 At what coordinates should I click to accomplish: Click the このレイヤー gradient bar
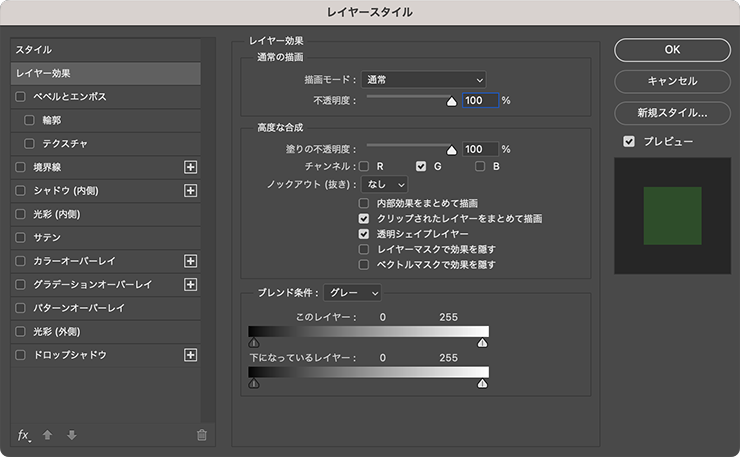(x=369, y=331)
